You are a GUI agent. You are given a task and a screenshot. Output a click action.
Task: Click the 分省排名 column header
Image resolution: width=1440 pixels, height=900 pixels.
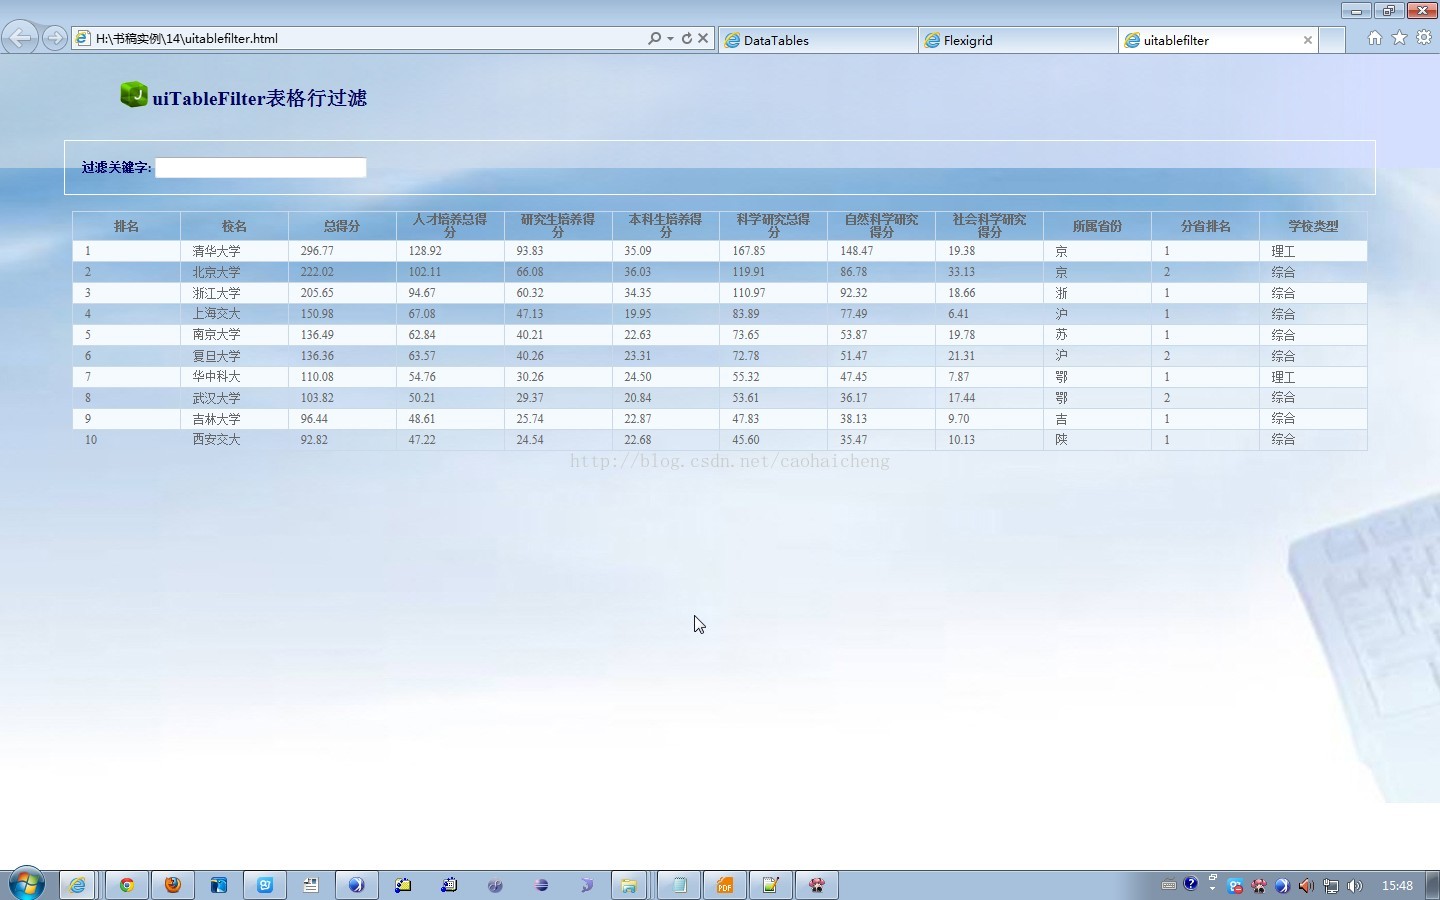coord(1205,226)
